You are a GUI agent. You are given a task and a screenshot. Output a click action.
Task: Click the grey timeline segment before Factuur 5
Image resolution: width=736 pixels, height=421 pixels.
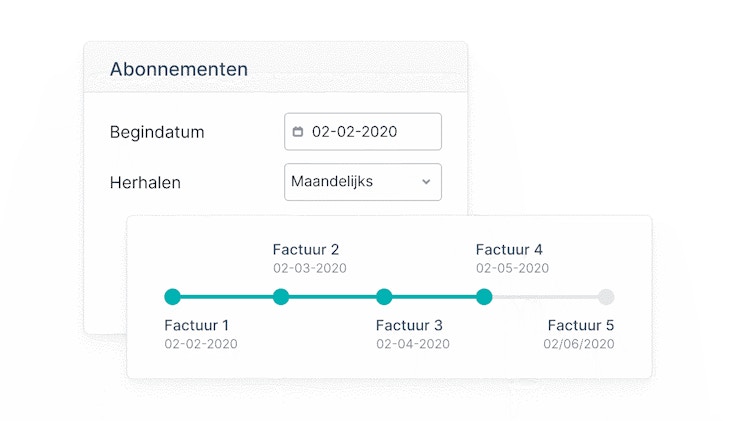(545, 296)
